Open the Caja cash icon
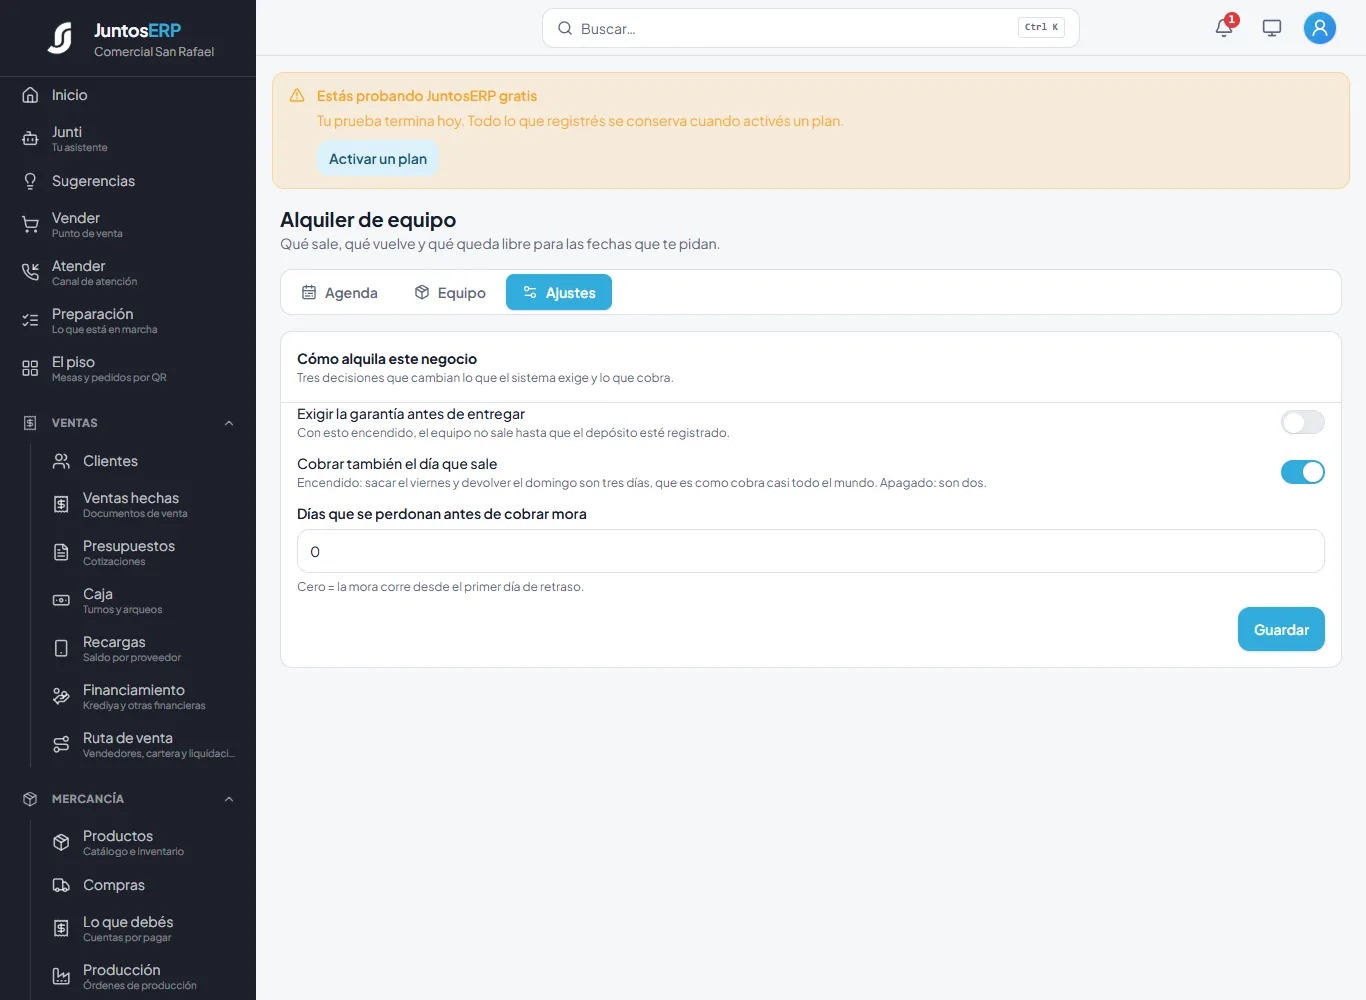 61,601
